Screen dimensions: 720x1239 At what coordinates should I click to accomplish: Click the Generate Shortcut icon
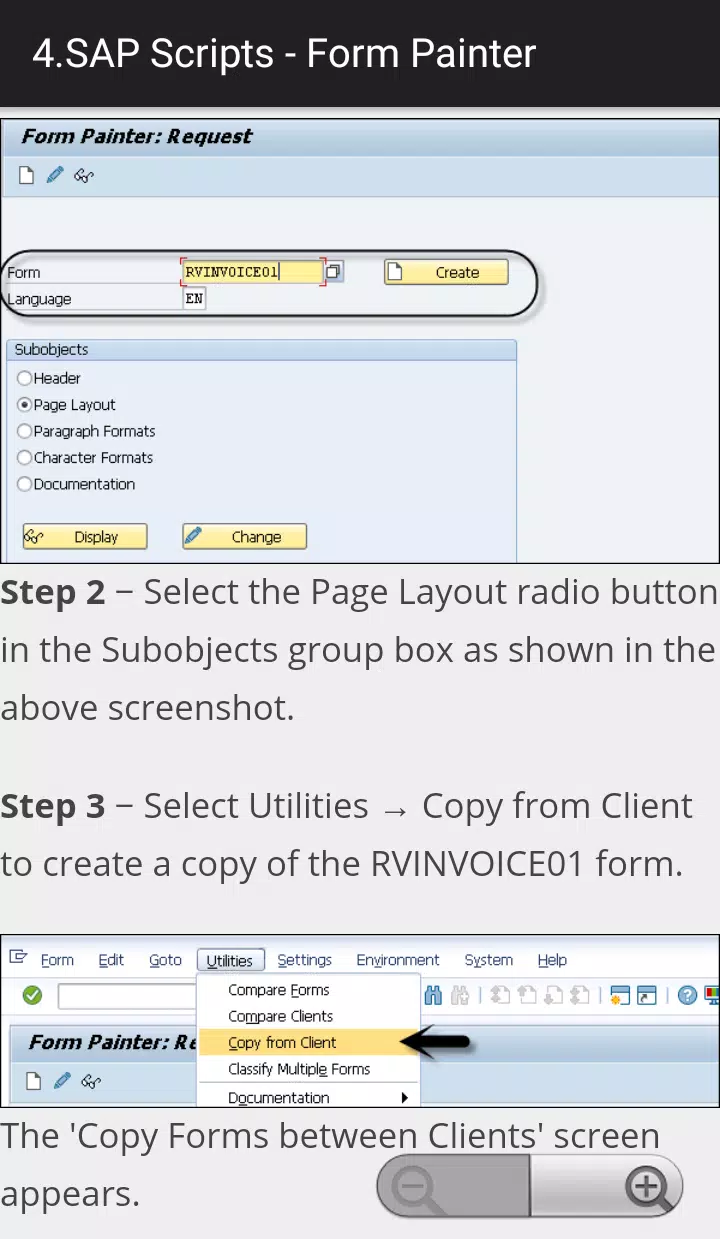647,995
